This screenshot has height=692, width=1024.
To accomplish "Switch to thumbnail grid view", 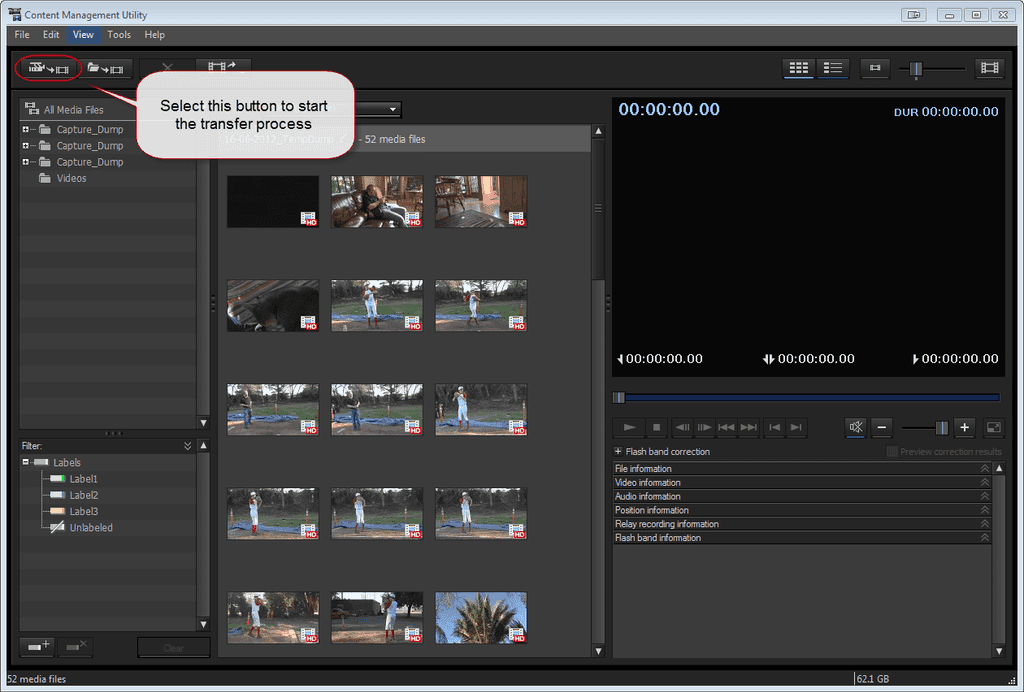I will click(x=798, y=68).
